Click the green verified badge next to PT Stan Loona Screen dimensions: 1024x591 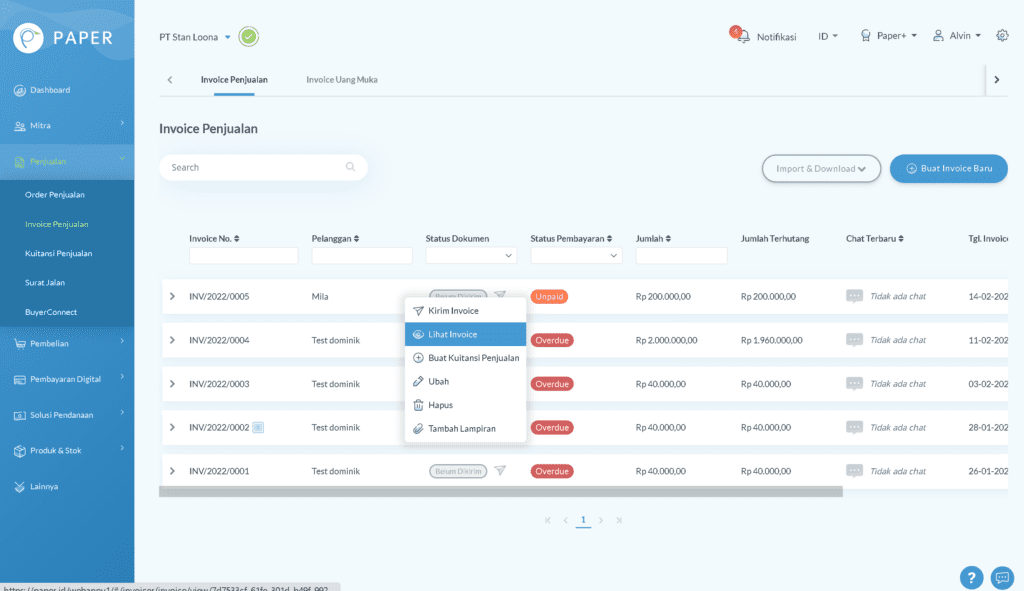pyautogui.click(x=248, y=36)
